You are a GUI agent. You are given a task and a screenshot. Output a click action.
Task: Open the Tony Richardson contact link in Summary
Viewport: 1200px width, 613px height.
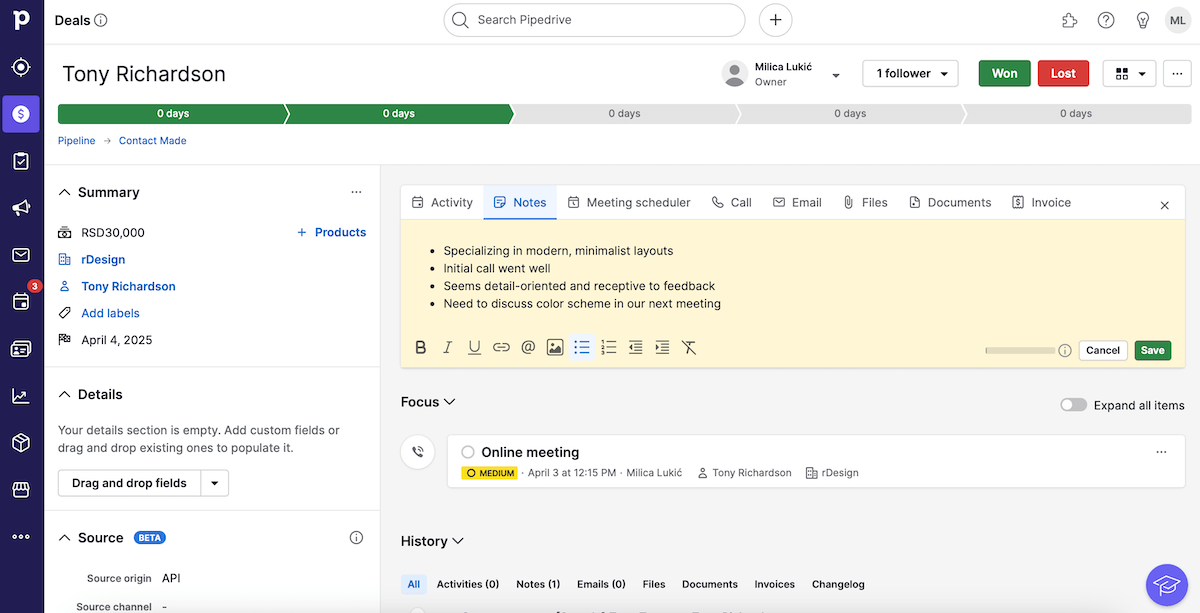pos(128,286)
